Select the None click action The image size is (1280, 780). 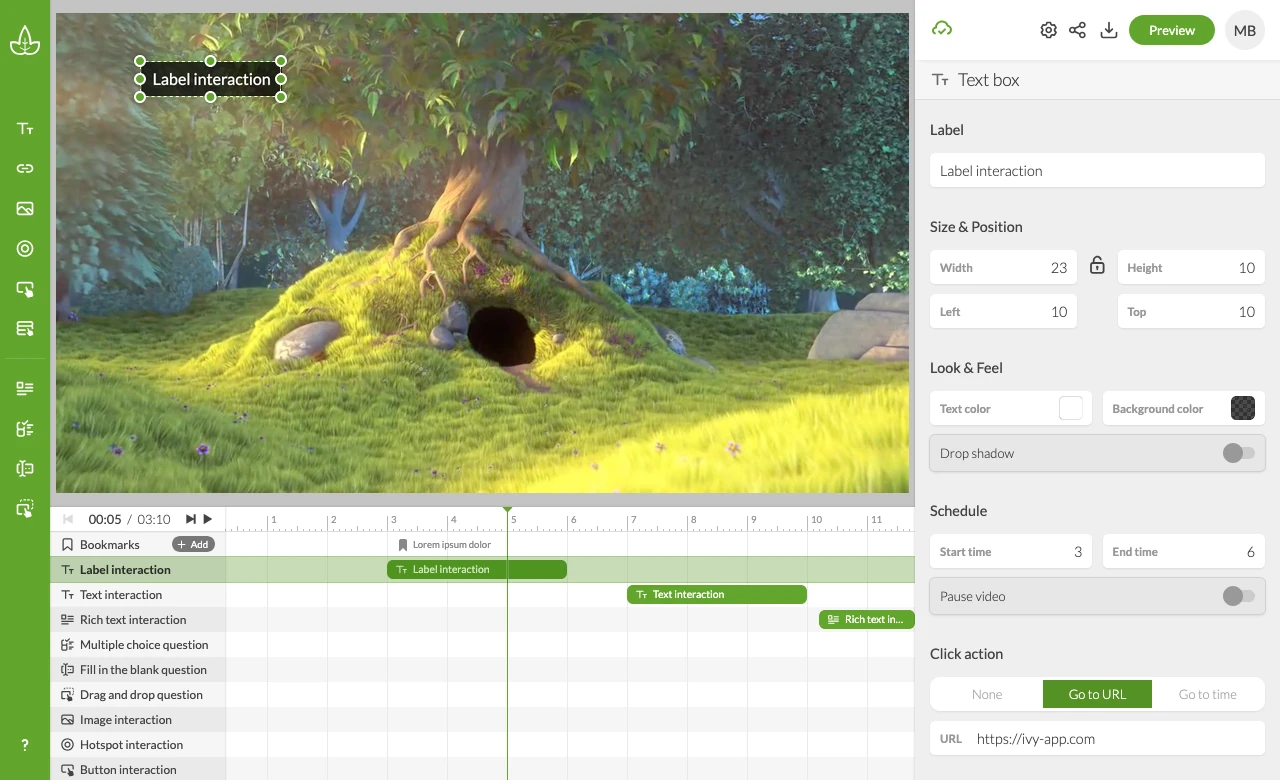[x=986, y=694]
